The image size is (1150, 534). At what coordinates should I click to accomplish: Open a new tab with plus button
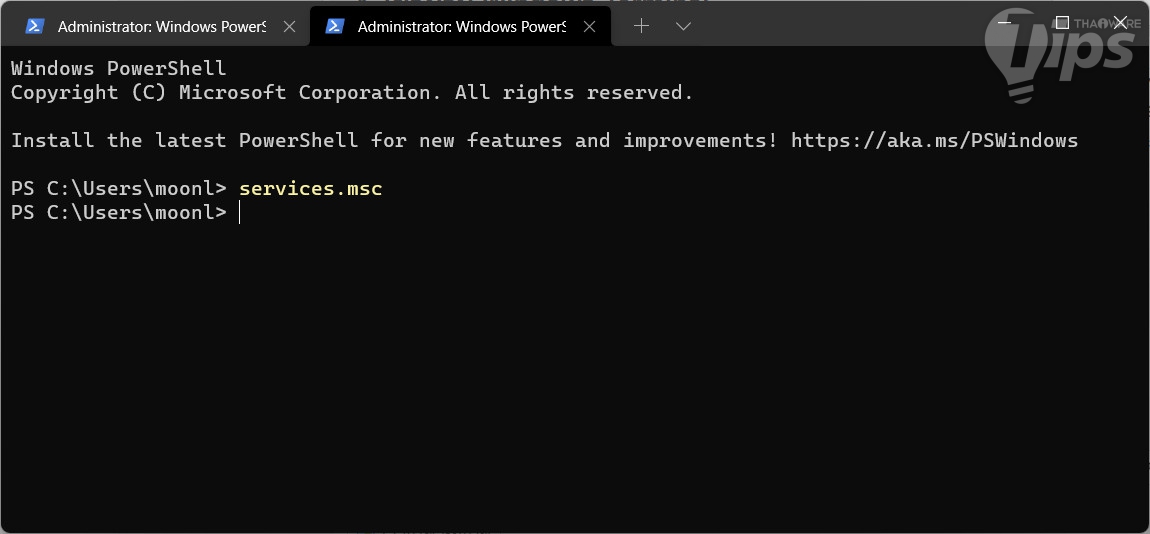641,27
